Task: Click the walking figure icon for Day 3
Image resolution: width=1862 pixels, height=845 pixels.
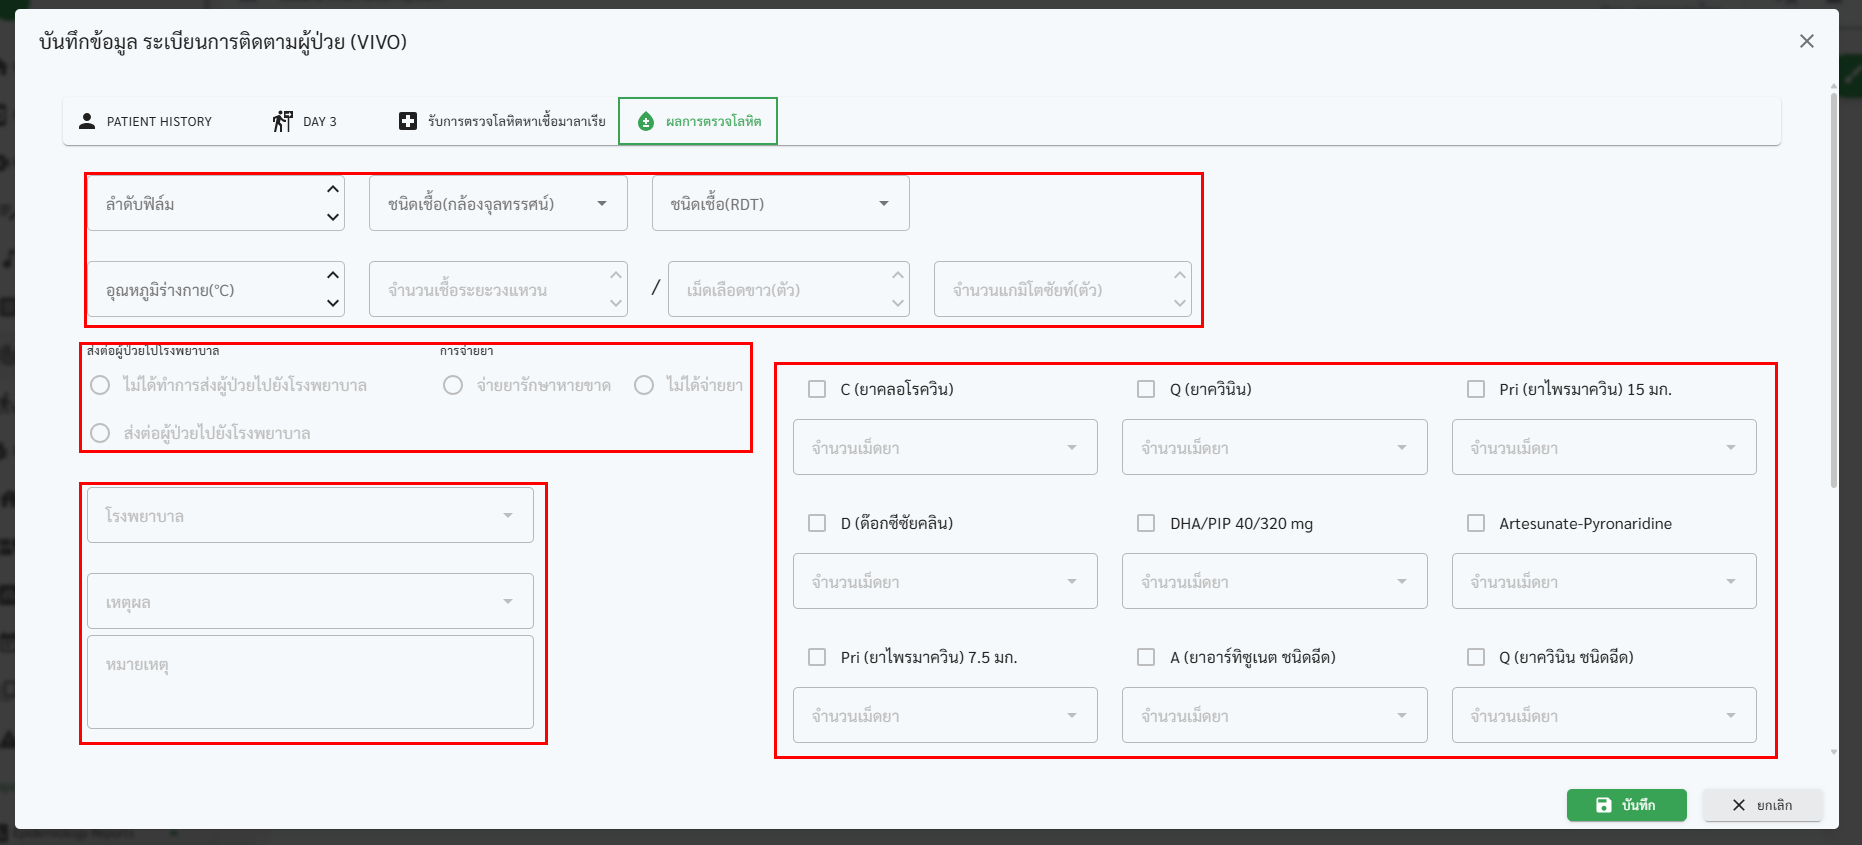Action: (x=282, y=121)
